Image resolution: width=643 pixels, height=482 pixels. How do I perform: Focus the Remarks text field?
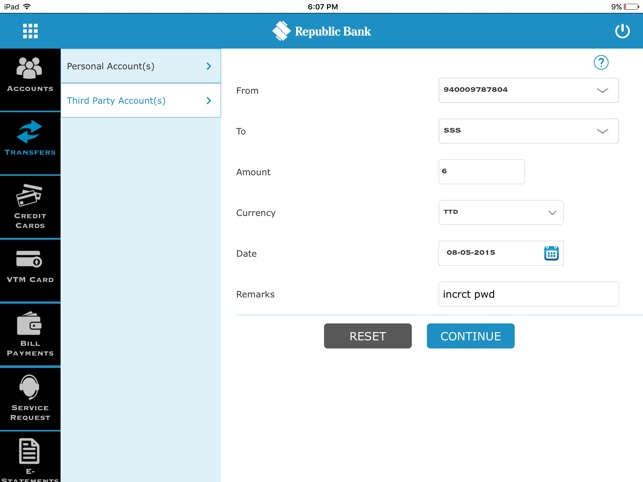529,294
